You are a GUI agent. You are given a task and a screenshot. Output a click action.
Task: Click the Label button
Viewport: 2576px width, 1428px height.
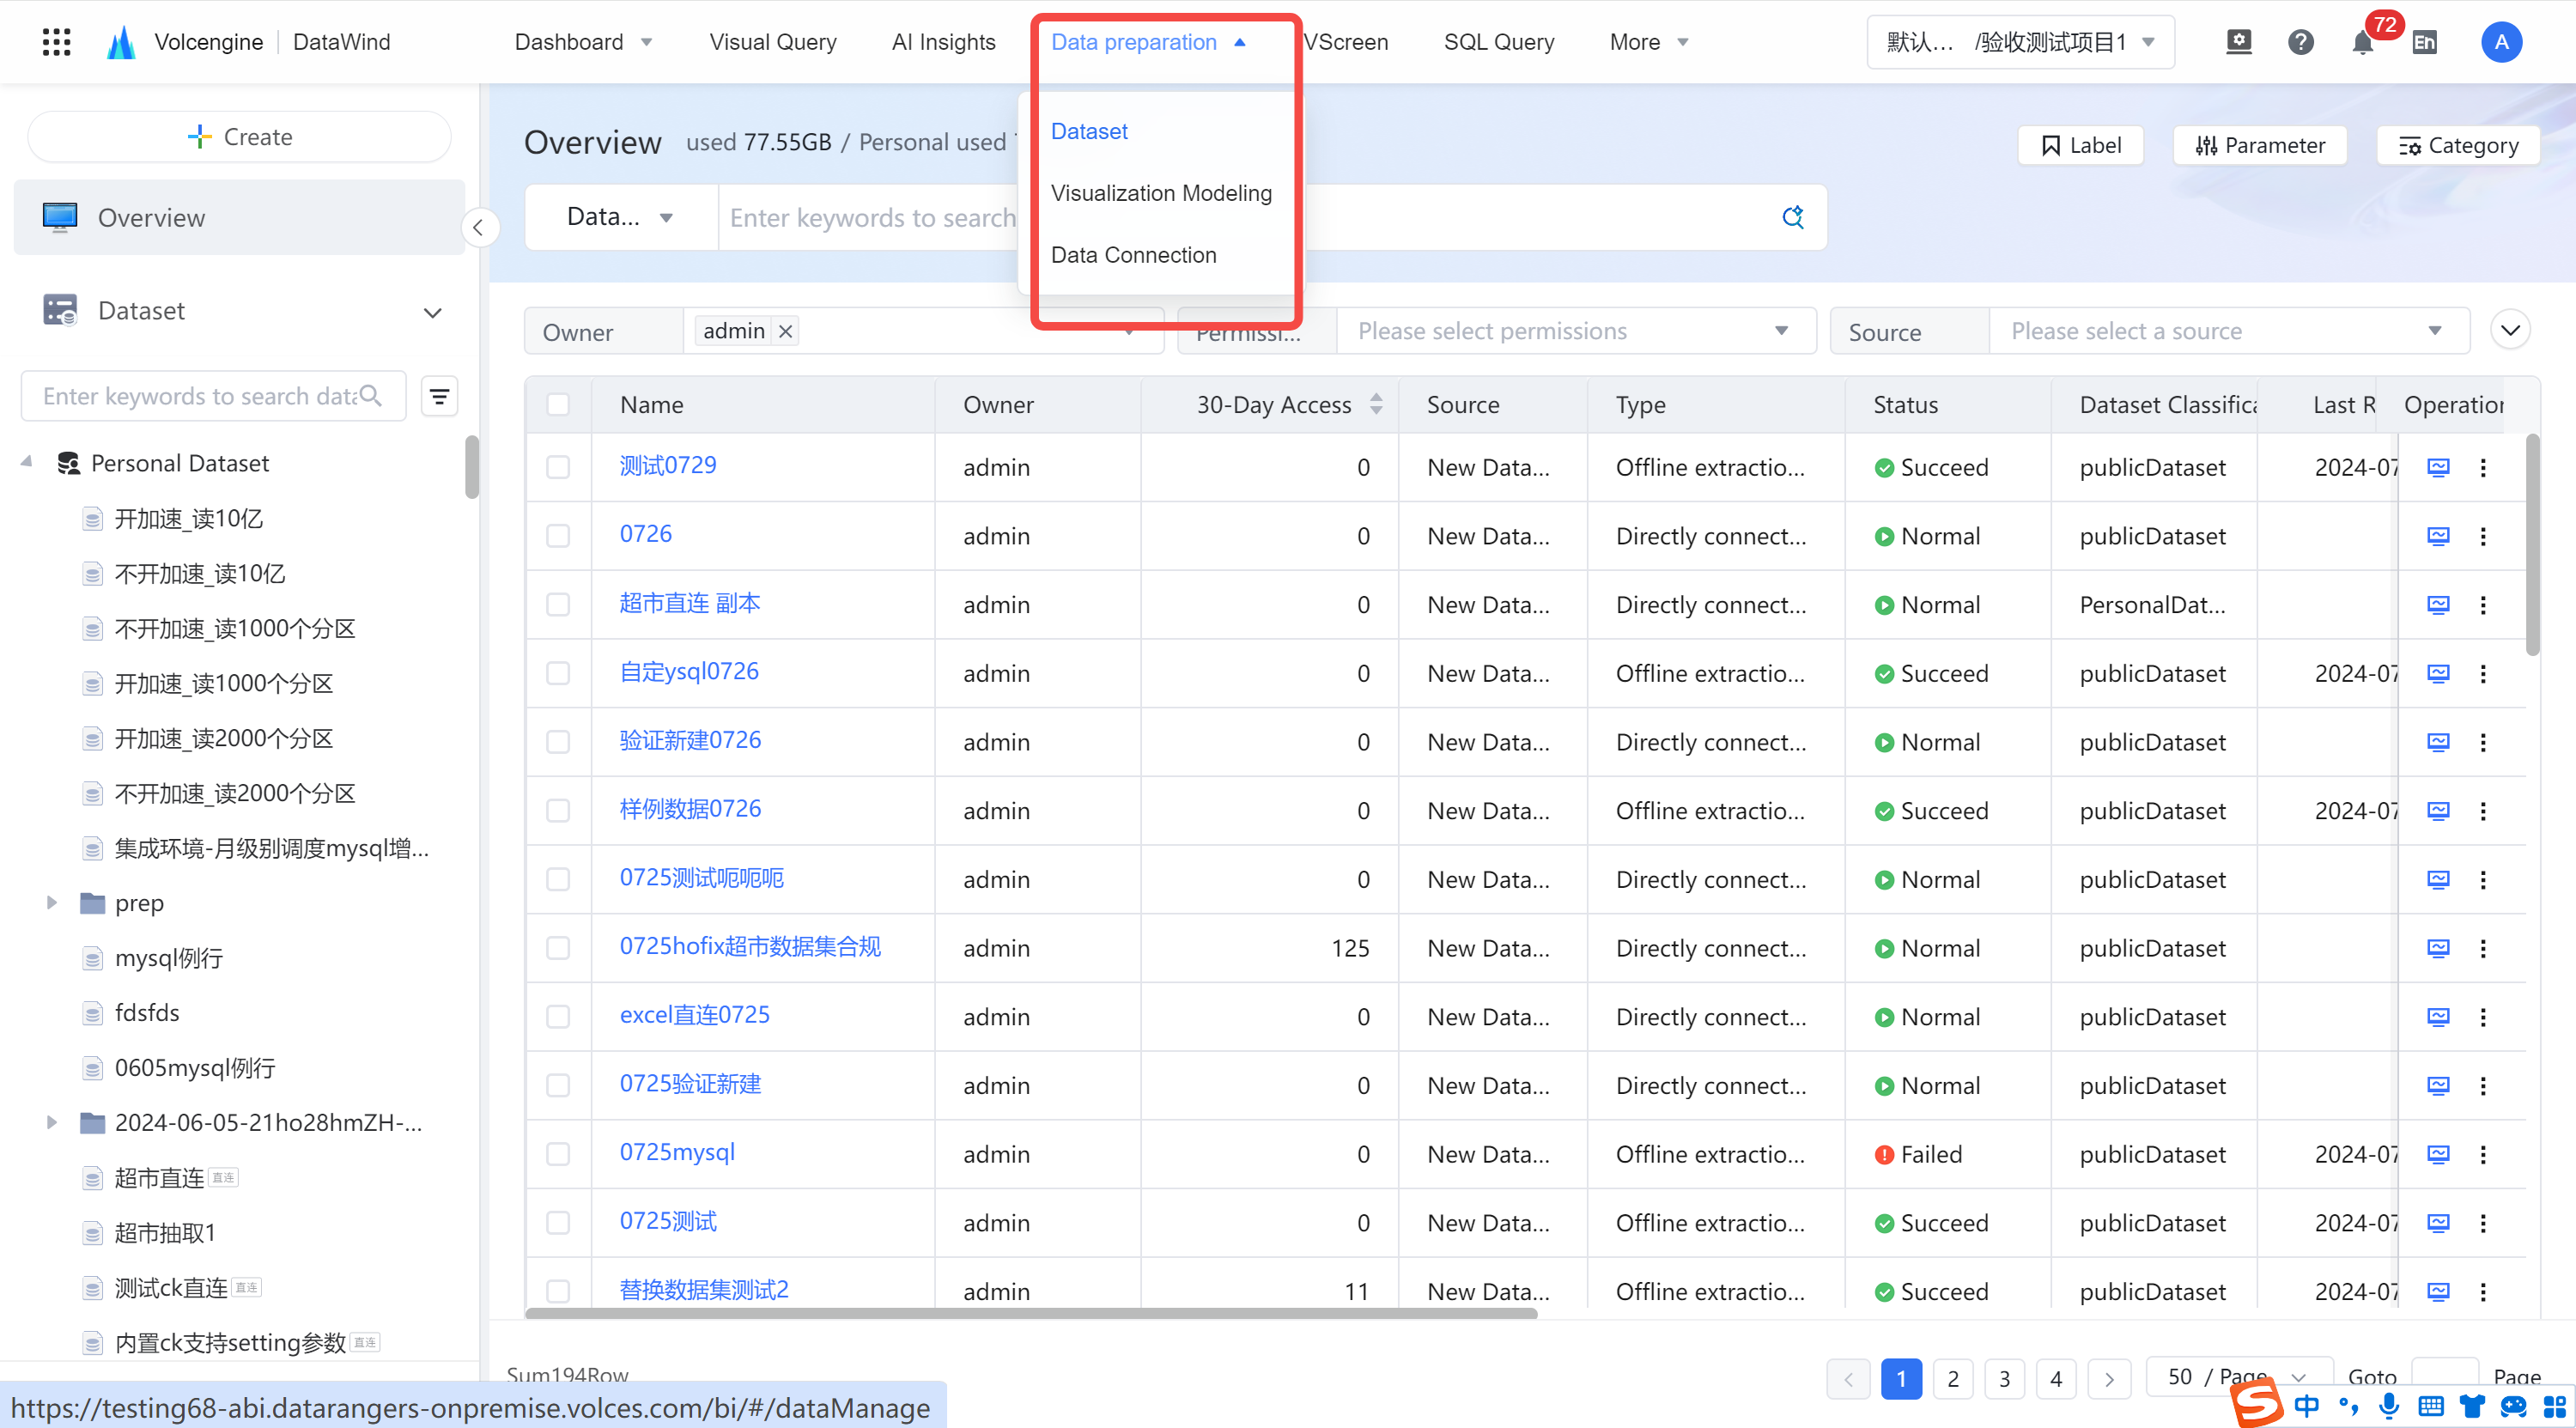coord(2080,145)
